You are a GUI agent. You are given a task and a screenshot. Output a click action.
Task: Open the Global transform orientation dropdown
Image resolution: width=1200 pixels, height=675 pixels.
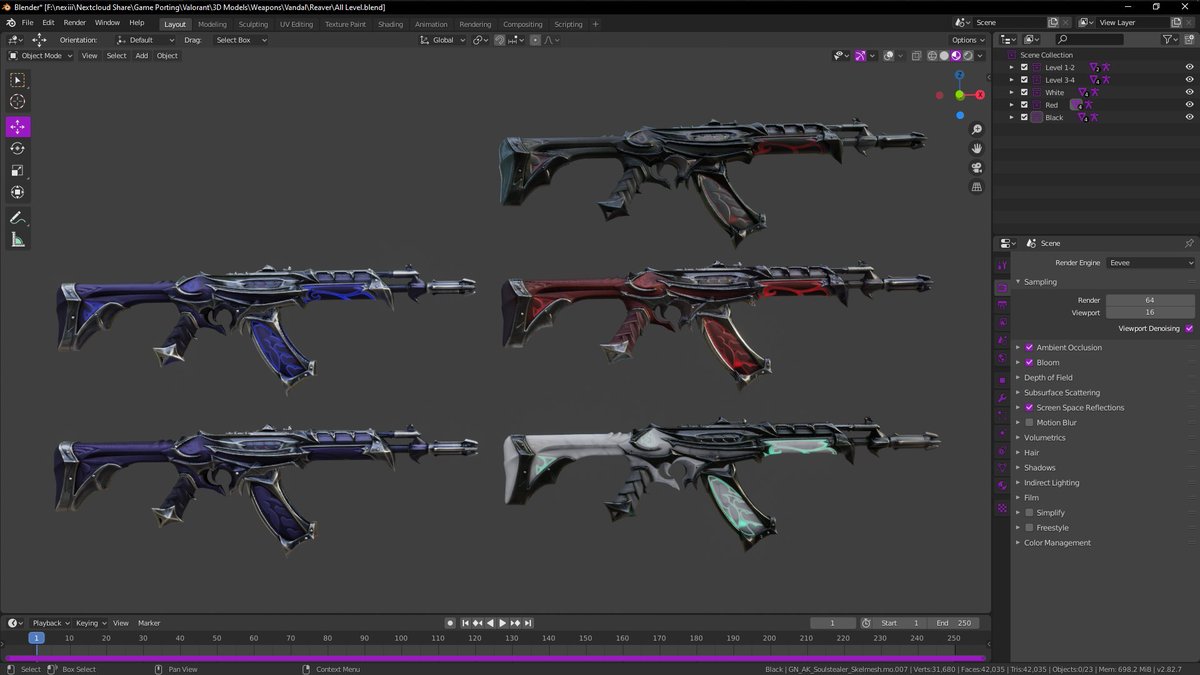pyautogui.click(x=442, y=40)
